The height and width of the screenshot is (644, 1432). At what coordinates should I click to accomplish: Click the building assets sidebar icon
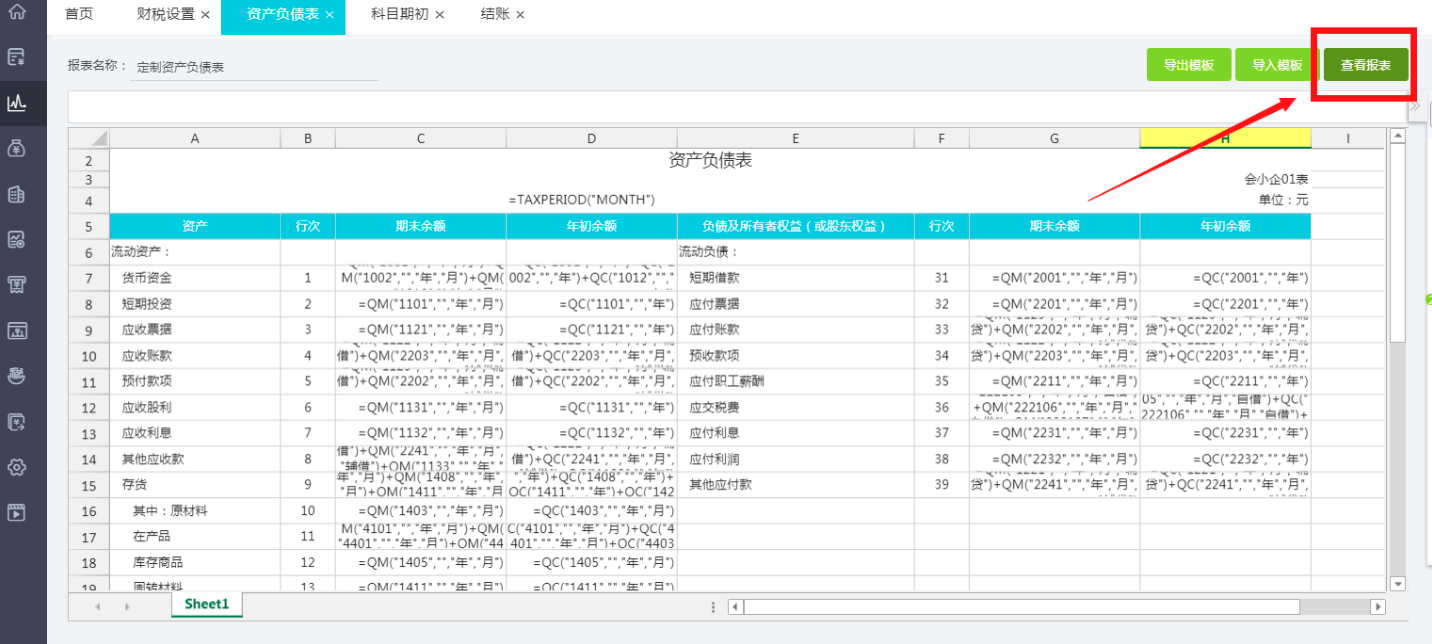click(17, 194)
